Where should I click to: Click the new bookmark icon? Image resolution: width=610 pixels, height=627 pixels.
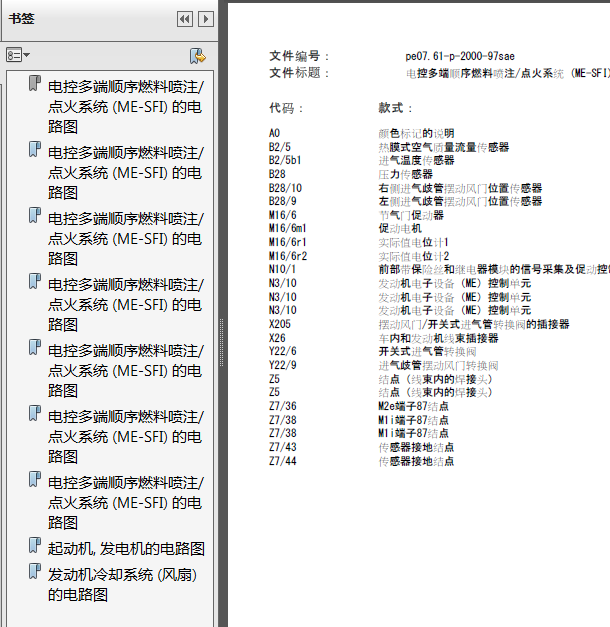[x=198, y=56]
